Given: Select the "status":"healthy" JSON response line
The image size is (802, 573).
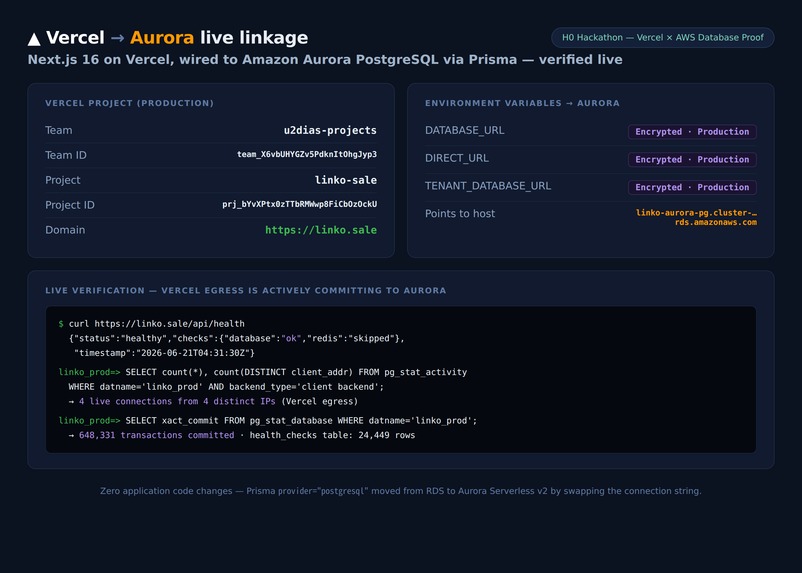Looking at the screenshot, I should tap(236, 338).
